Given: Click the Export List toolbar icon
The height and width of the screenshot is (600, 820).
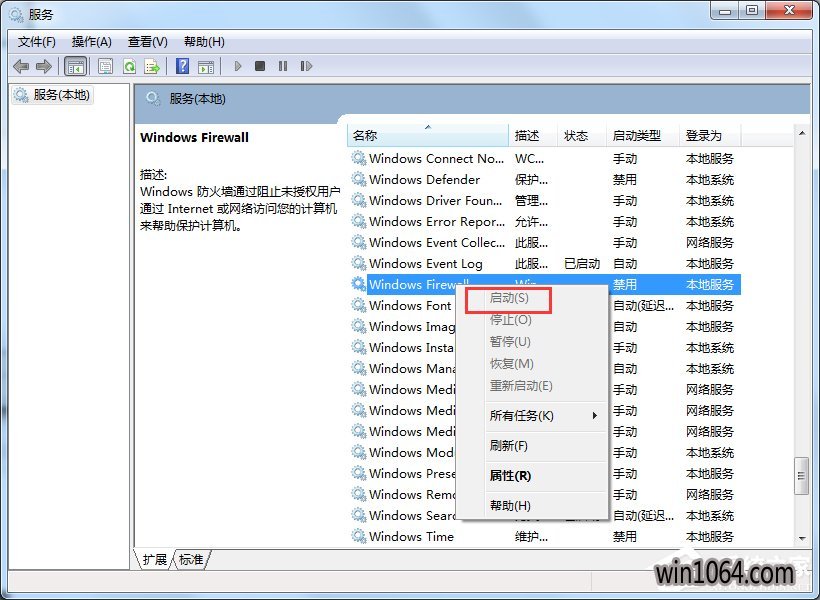Looking at the screenshot, I should (152, 66).
